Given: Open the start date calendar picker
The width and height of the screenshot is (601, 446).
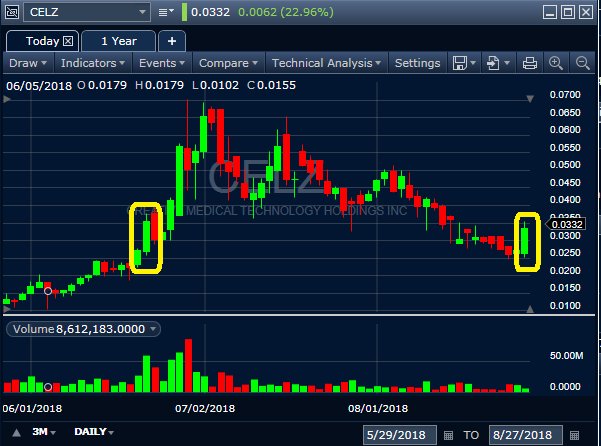Looking at the screenshot, I should tap(448, 436).
